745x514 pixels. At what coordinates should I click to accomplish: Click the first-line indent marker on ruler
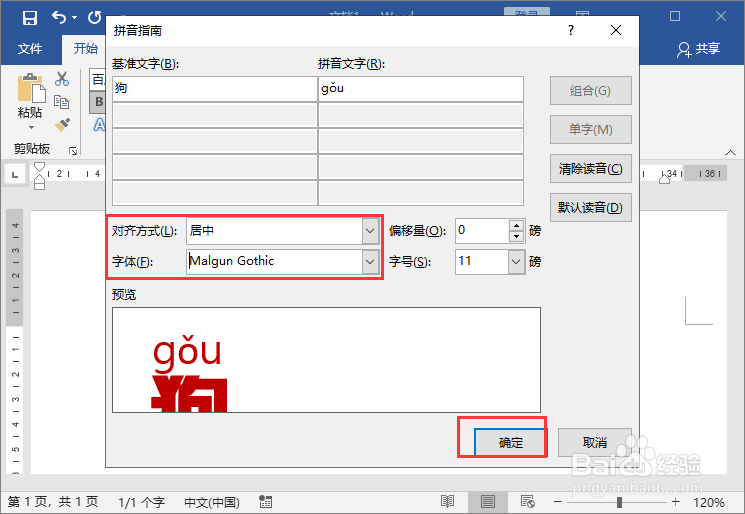click(x=39, y=167)
